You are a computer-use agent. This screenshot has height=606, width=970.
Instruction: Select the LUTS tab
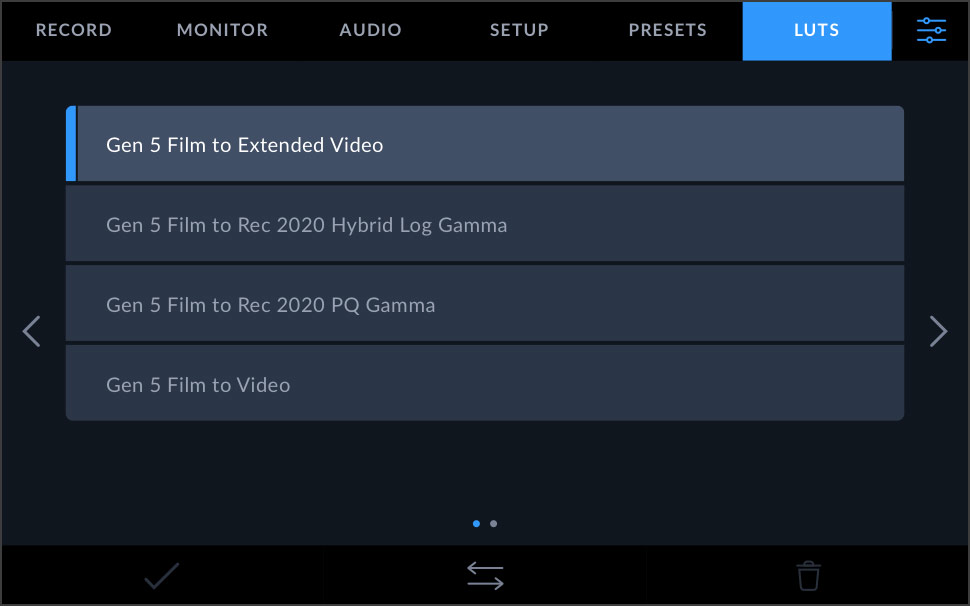pos(816,30)
